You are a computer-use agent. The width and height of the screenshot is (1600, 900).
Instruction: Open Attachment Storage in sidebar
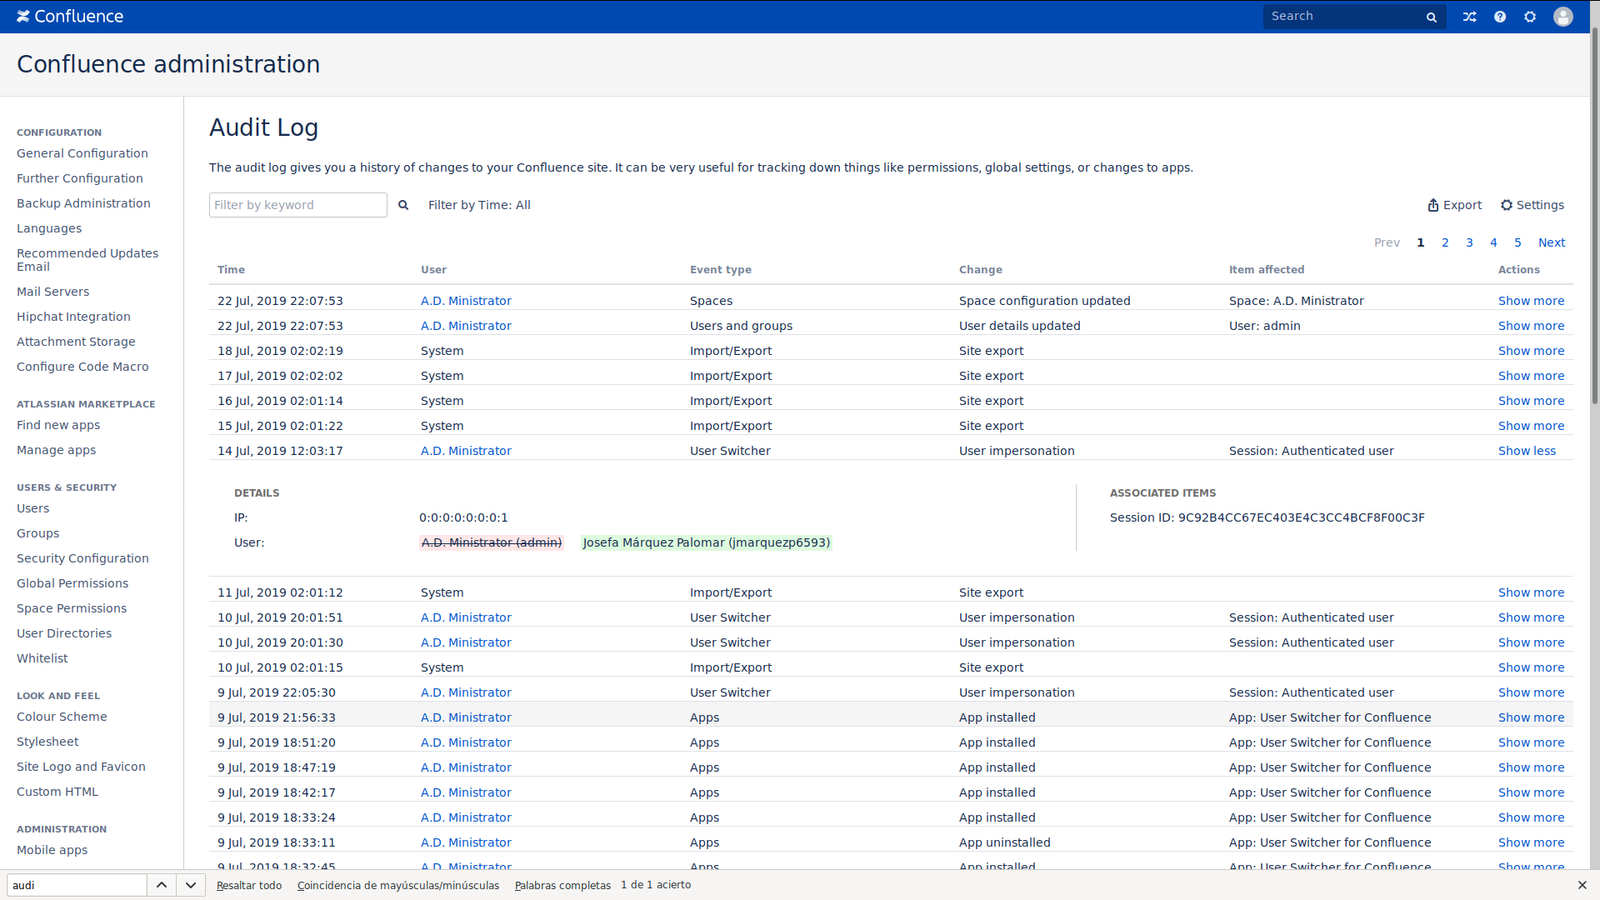point(76,342)
